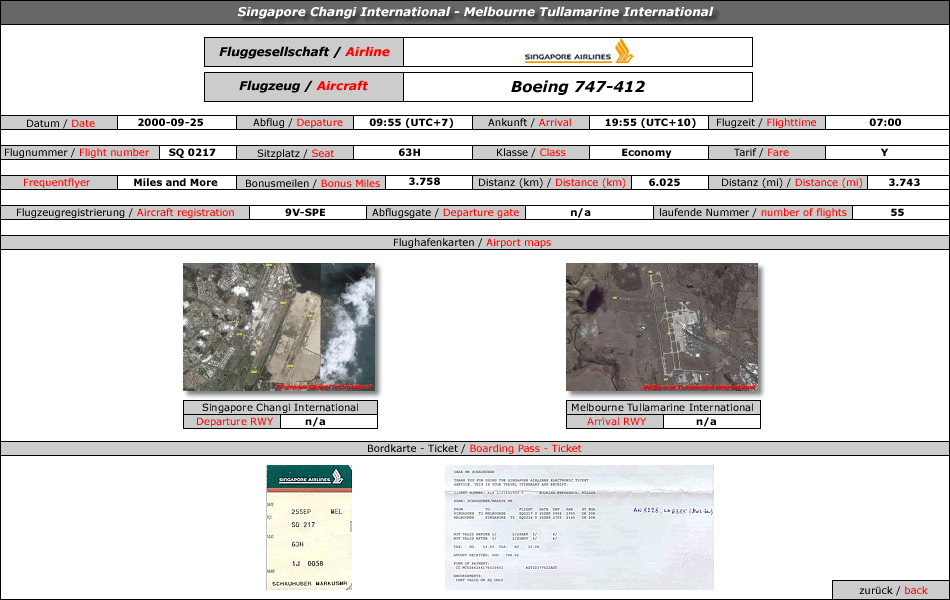Click the Boeing 747-412 aircraft text
Viewport: 950px width, 600px height.
(x=578, y=87)
